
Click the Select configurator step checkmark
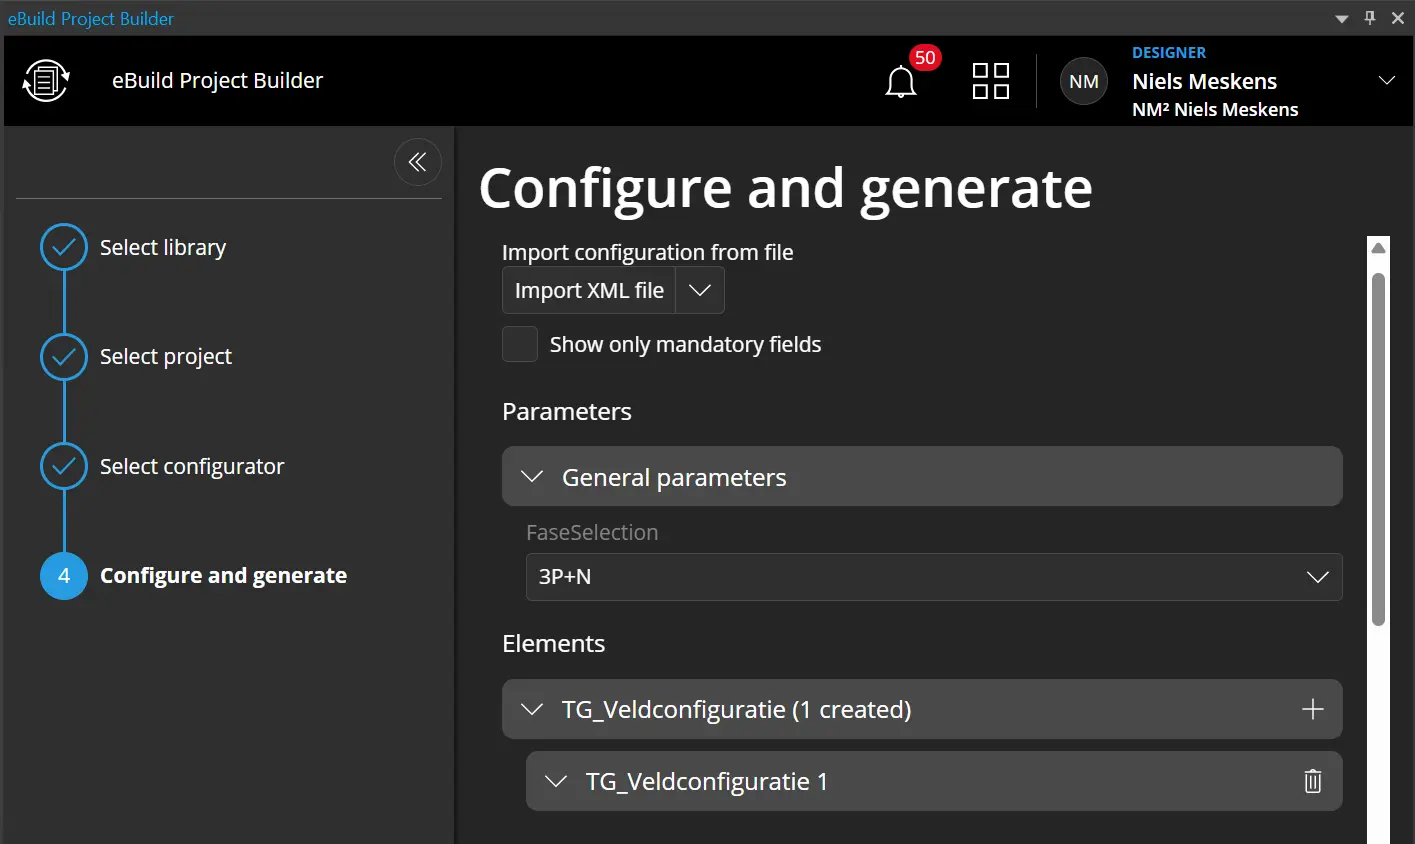(x=64, y=466)
